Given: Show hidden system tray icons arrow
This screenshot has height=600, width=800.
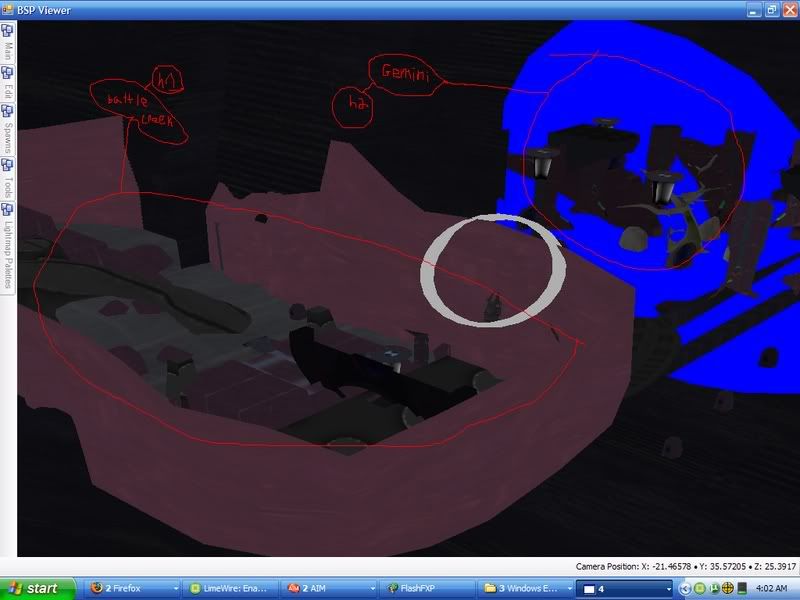Looking at the screenshot, I should tap(685, 589).
